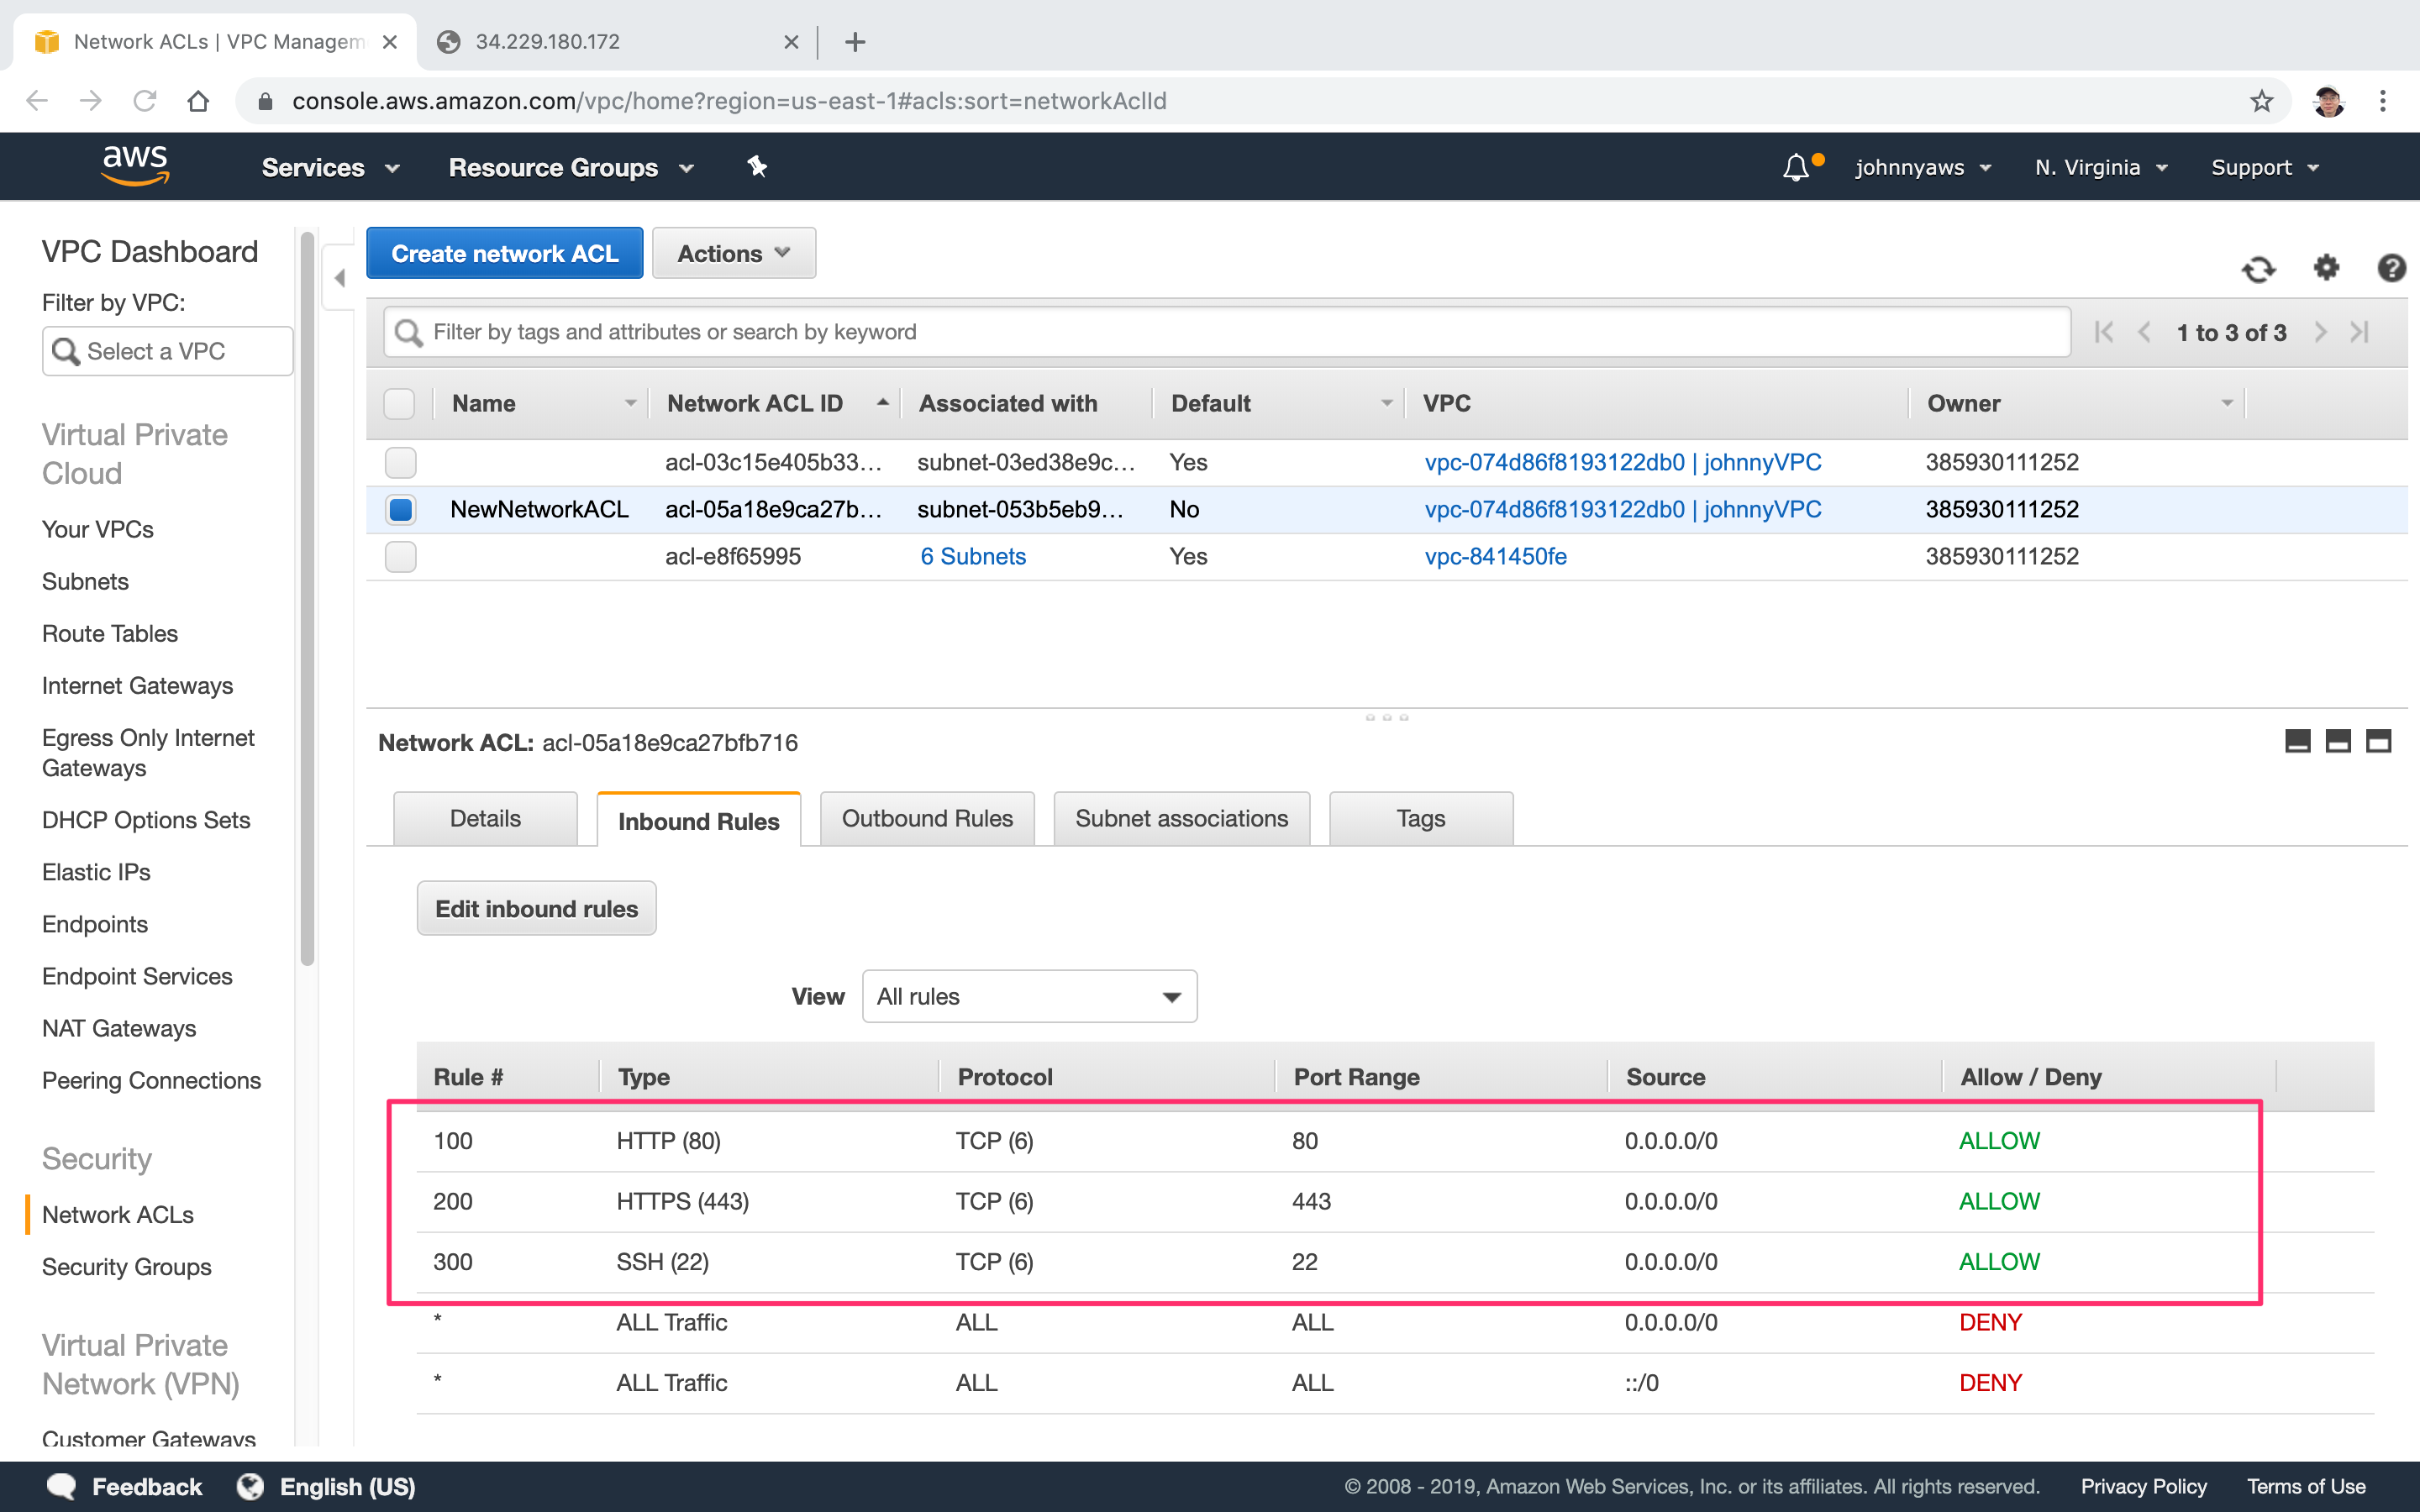Open Chrome three-dot menu
Image resolution: width=2420 pixels, height=1512 pixels.
pos(2383,101)
